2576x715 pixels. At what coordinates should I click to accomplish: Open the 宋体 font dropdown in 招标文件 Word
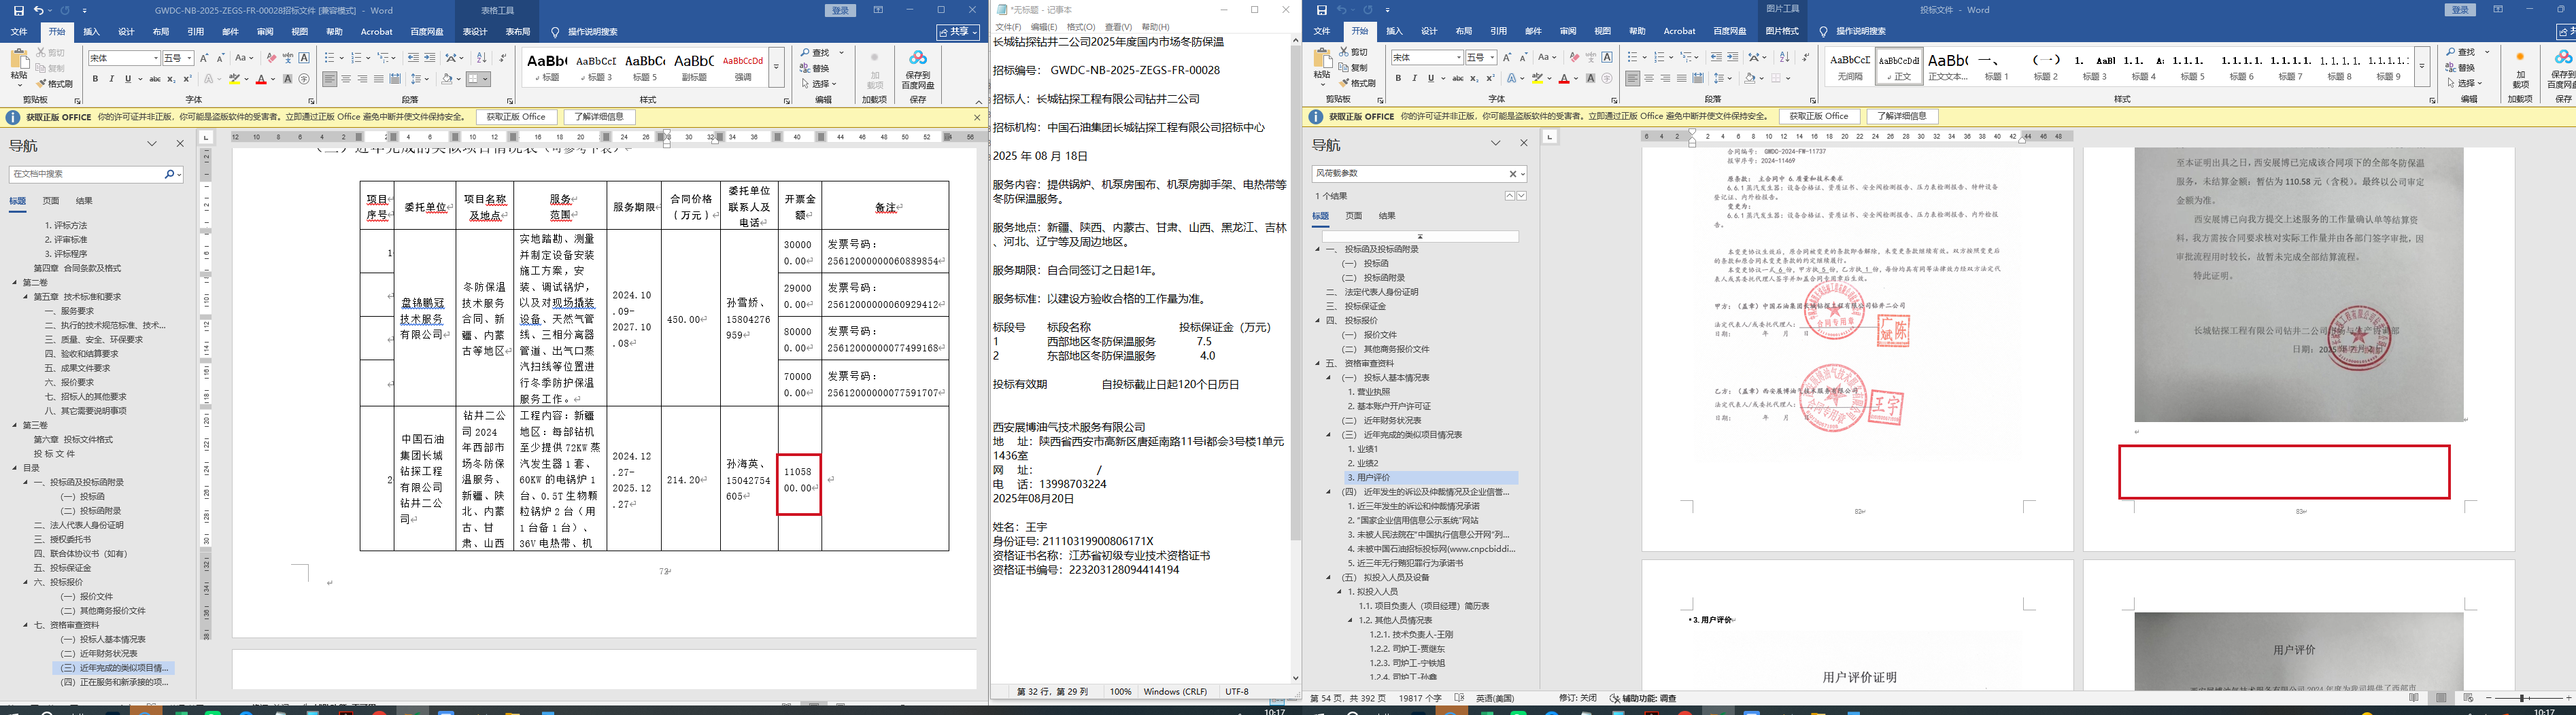[x=155, y=58]
